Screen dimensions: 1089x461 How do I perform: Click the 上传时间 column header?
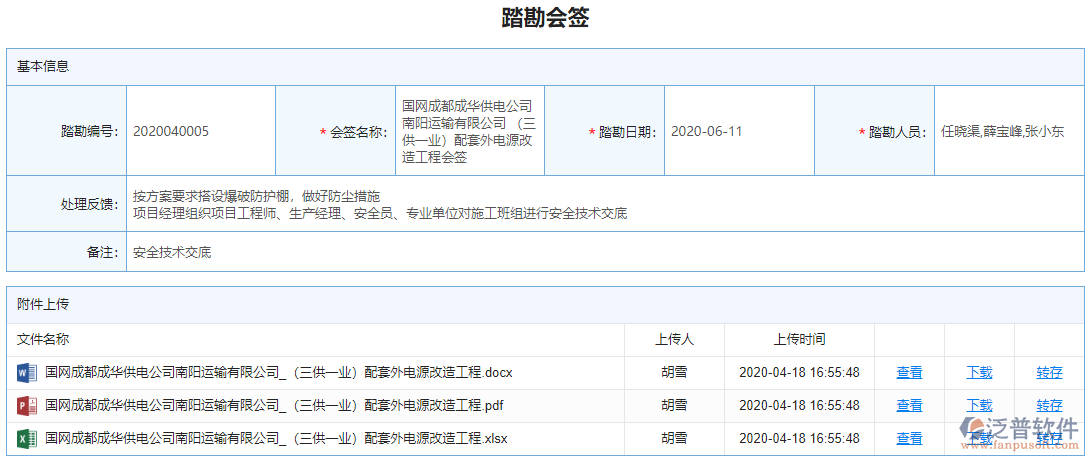[x=799, y=340]
